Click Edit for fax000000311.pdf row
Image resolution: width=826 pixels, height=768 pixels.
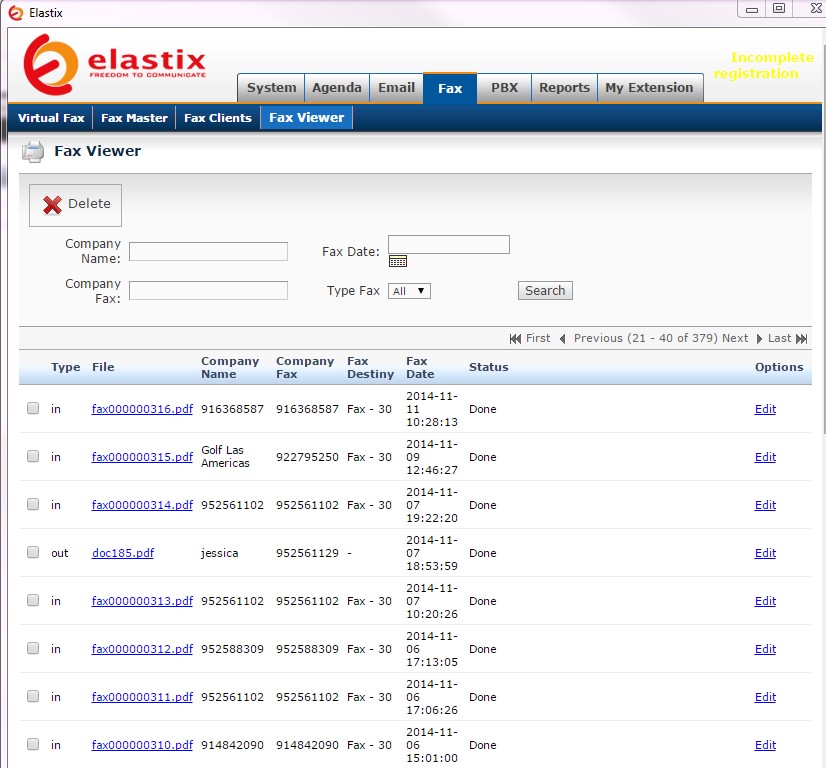pyautogui.click(x=765, y=697)
